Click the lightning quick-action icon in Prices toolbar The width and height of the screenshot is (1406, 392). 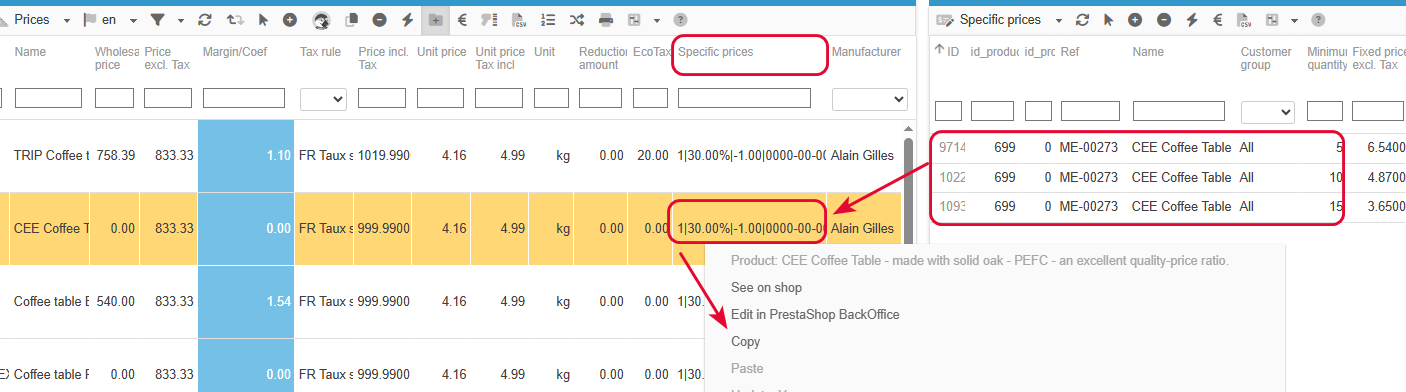407,20
